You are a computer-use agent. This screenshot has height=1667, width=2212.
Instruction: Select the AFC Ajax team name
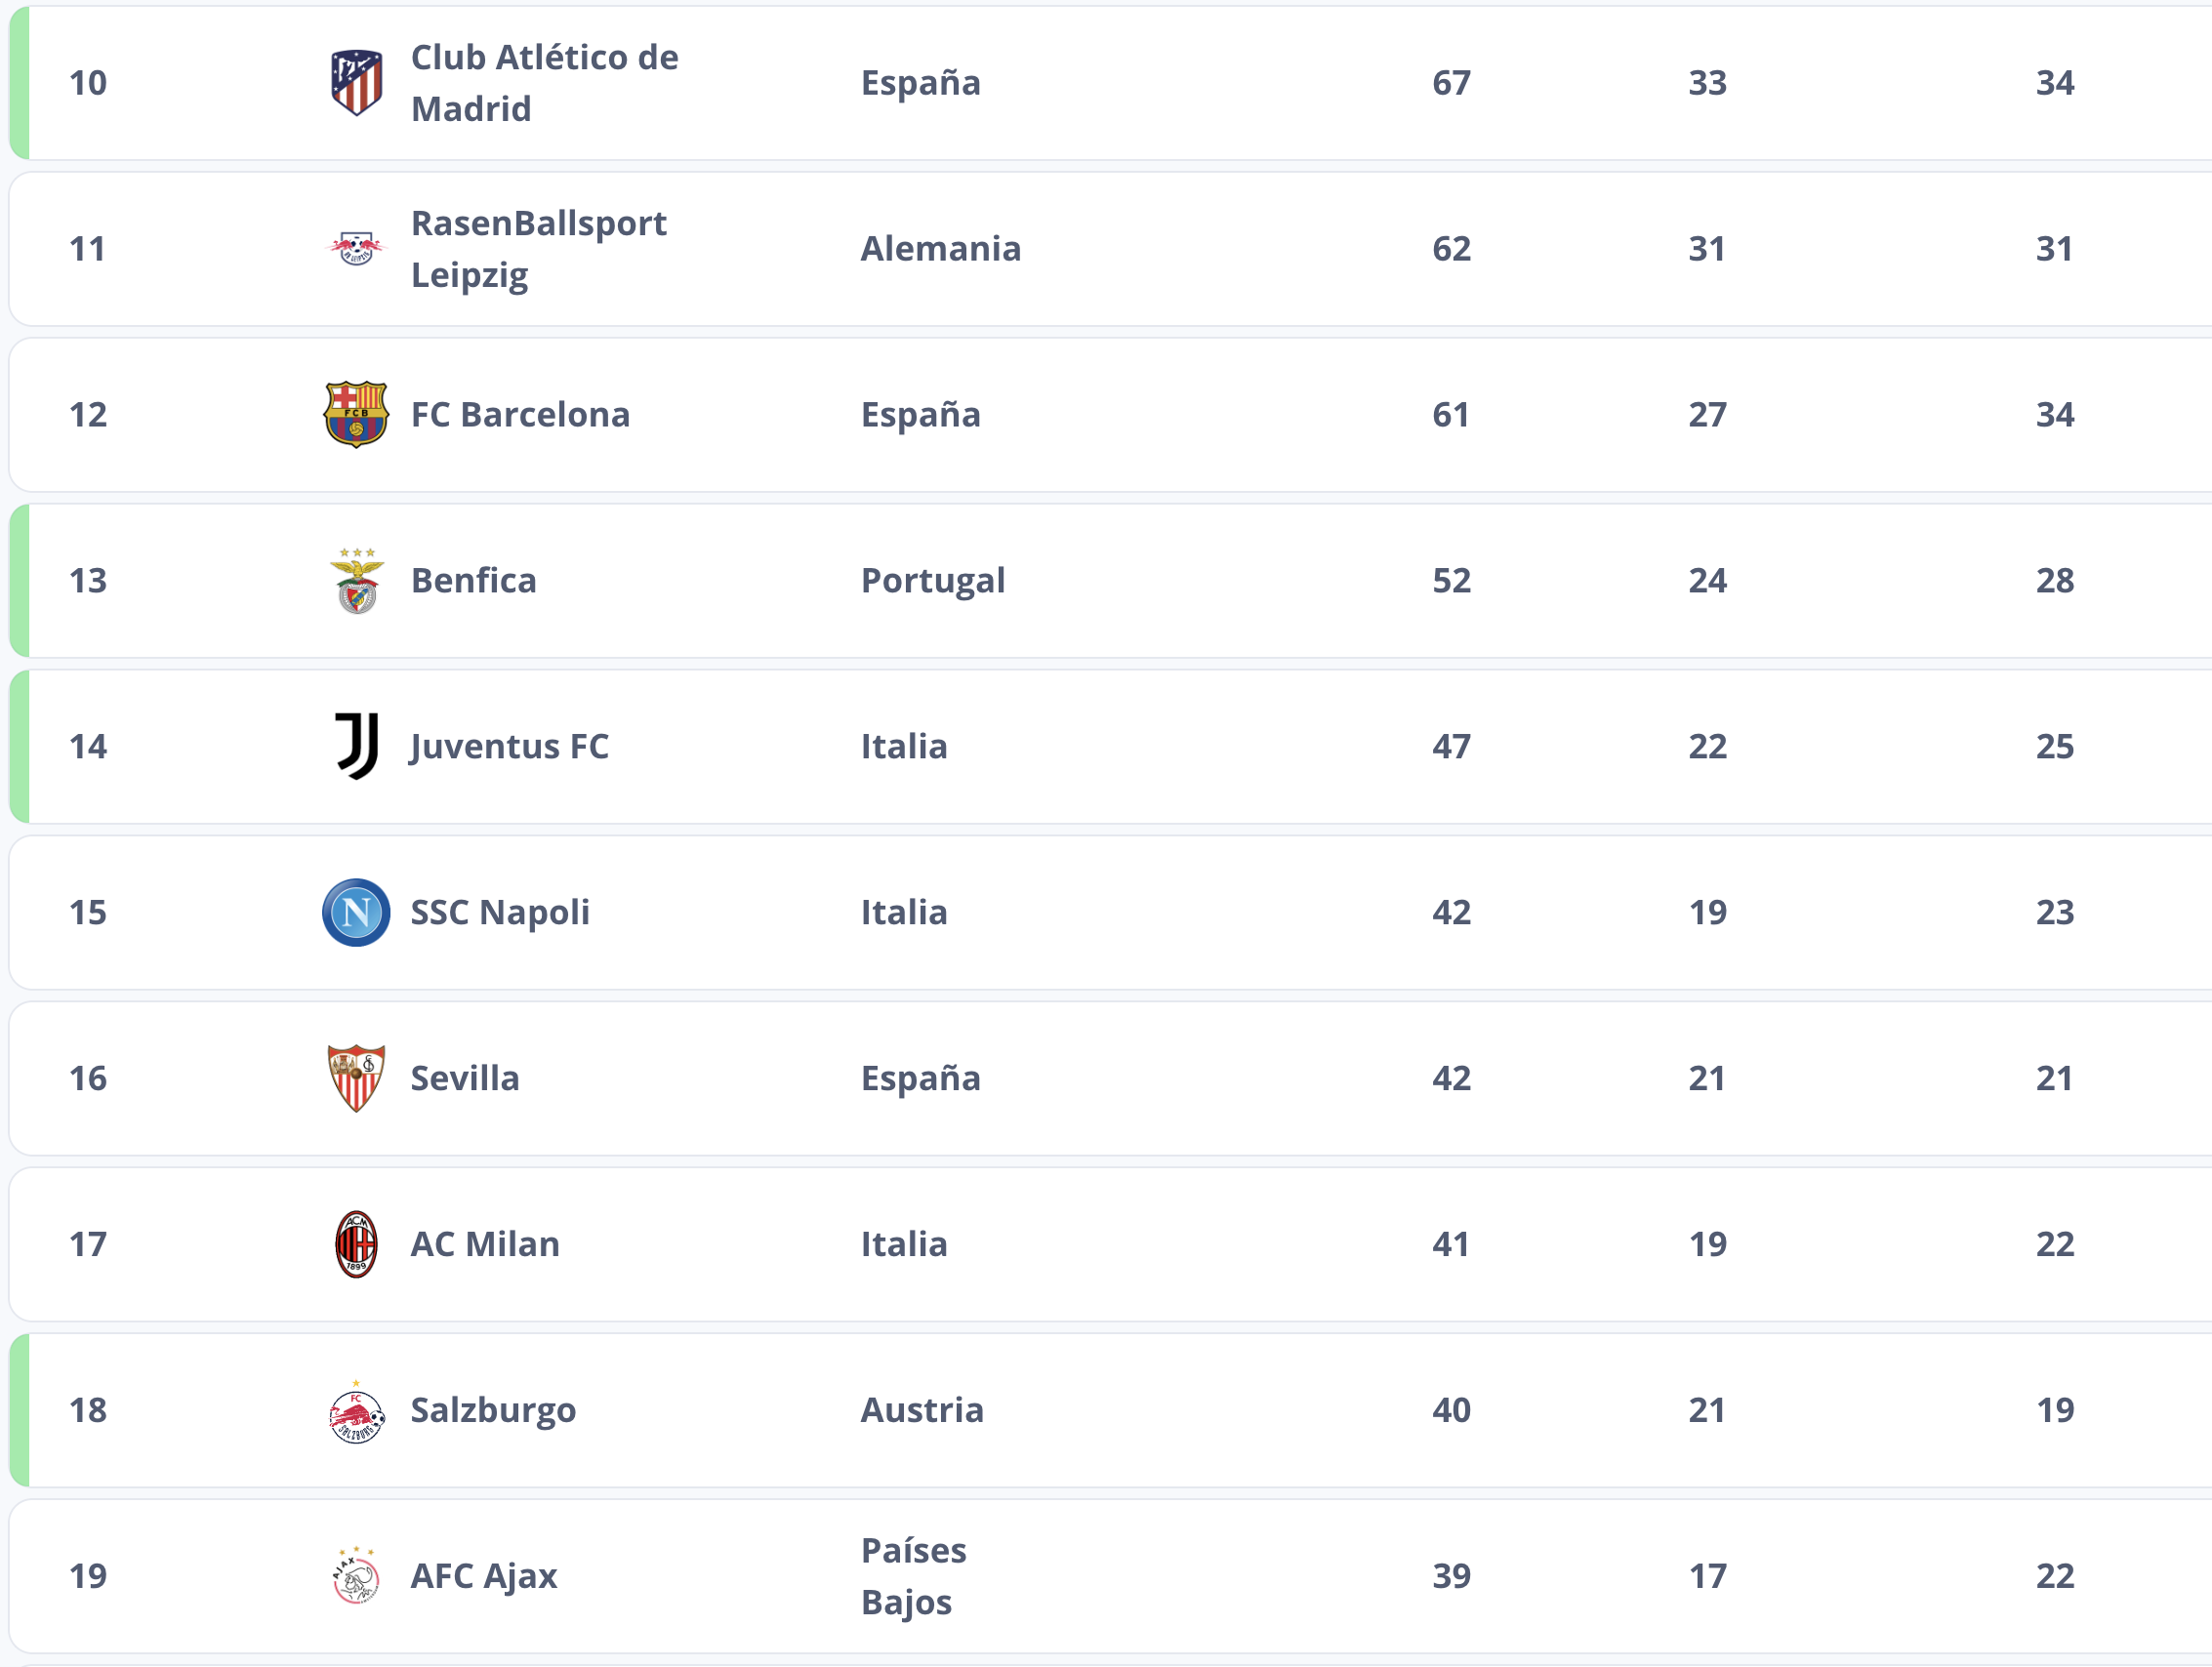pos(484,1576)
